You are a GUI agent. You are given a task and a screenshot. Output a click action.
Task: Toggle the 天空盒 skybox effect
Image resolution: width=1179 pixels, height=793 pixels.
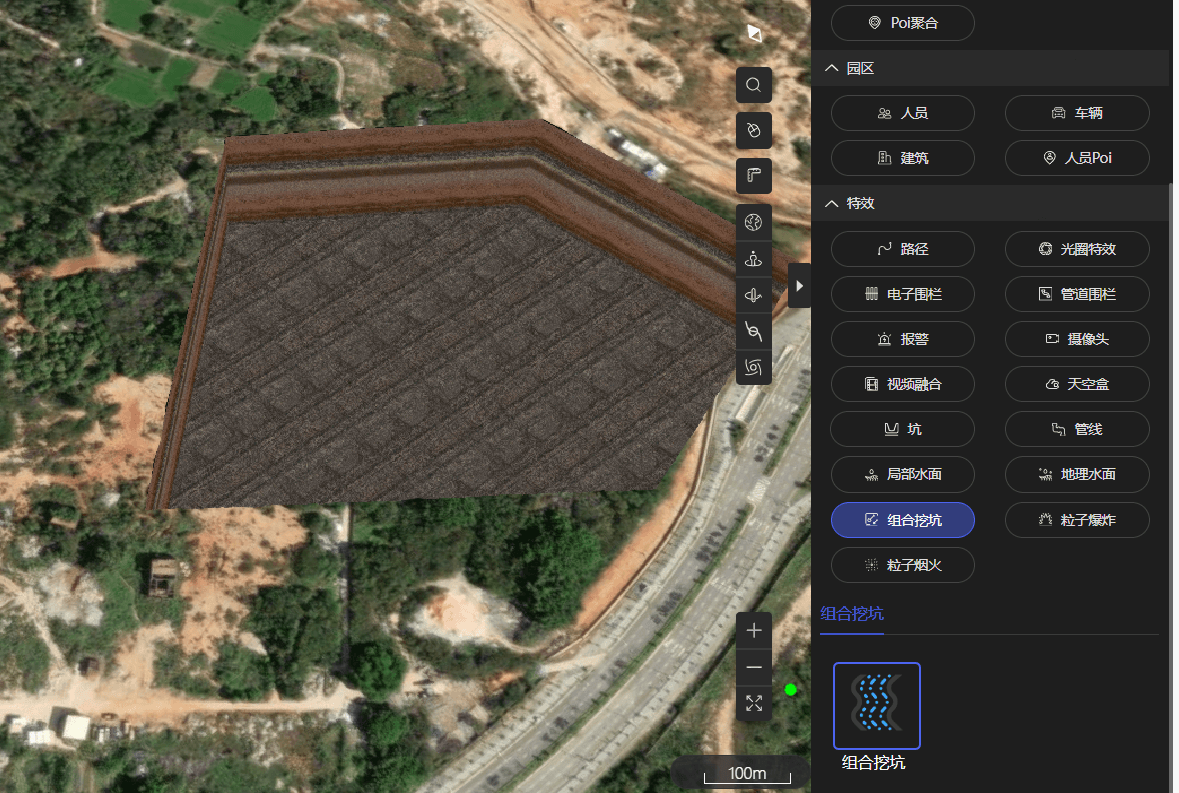coord(1077,384)
